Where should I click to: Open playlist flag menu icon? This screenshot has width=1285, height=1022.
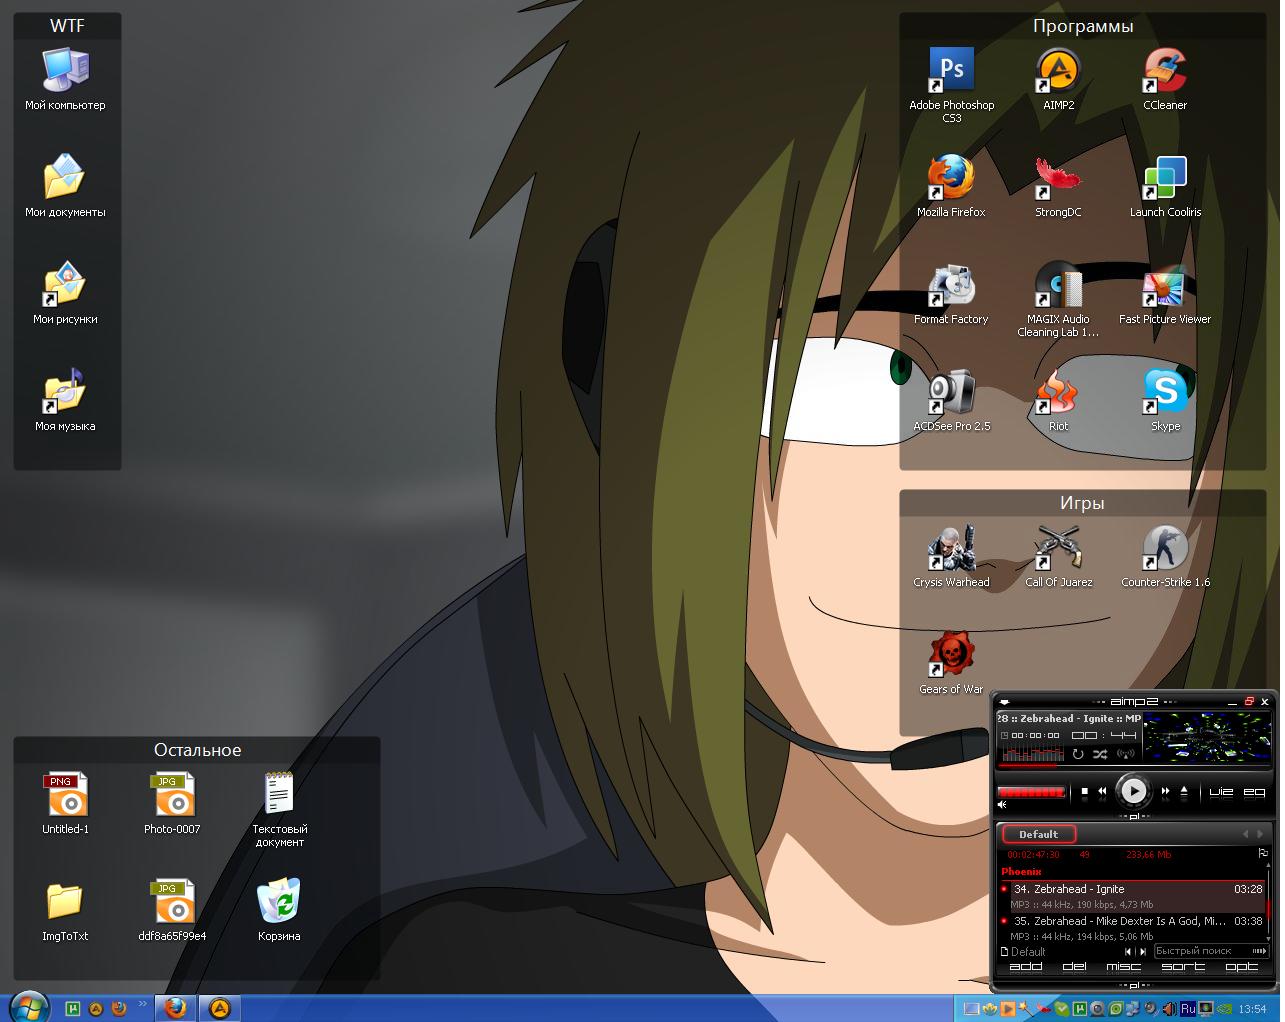click(1263, 853)
